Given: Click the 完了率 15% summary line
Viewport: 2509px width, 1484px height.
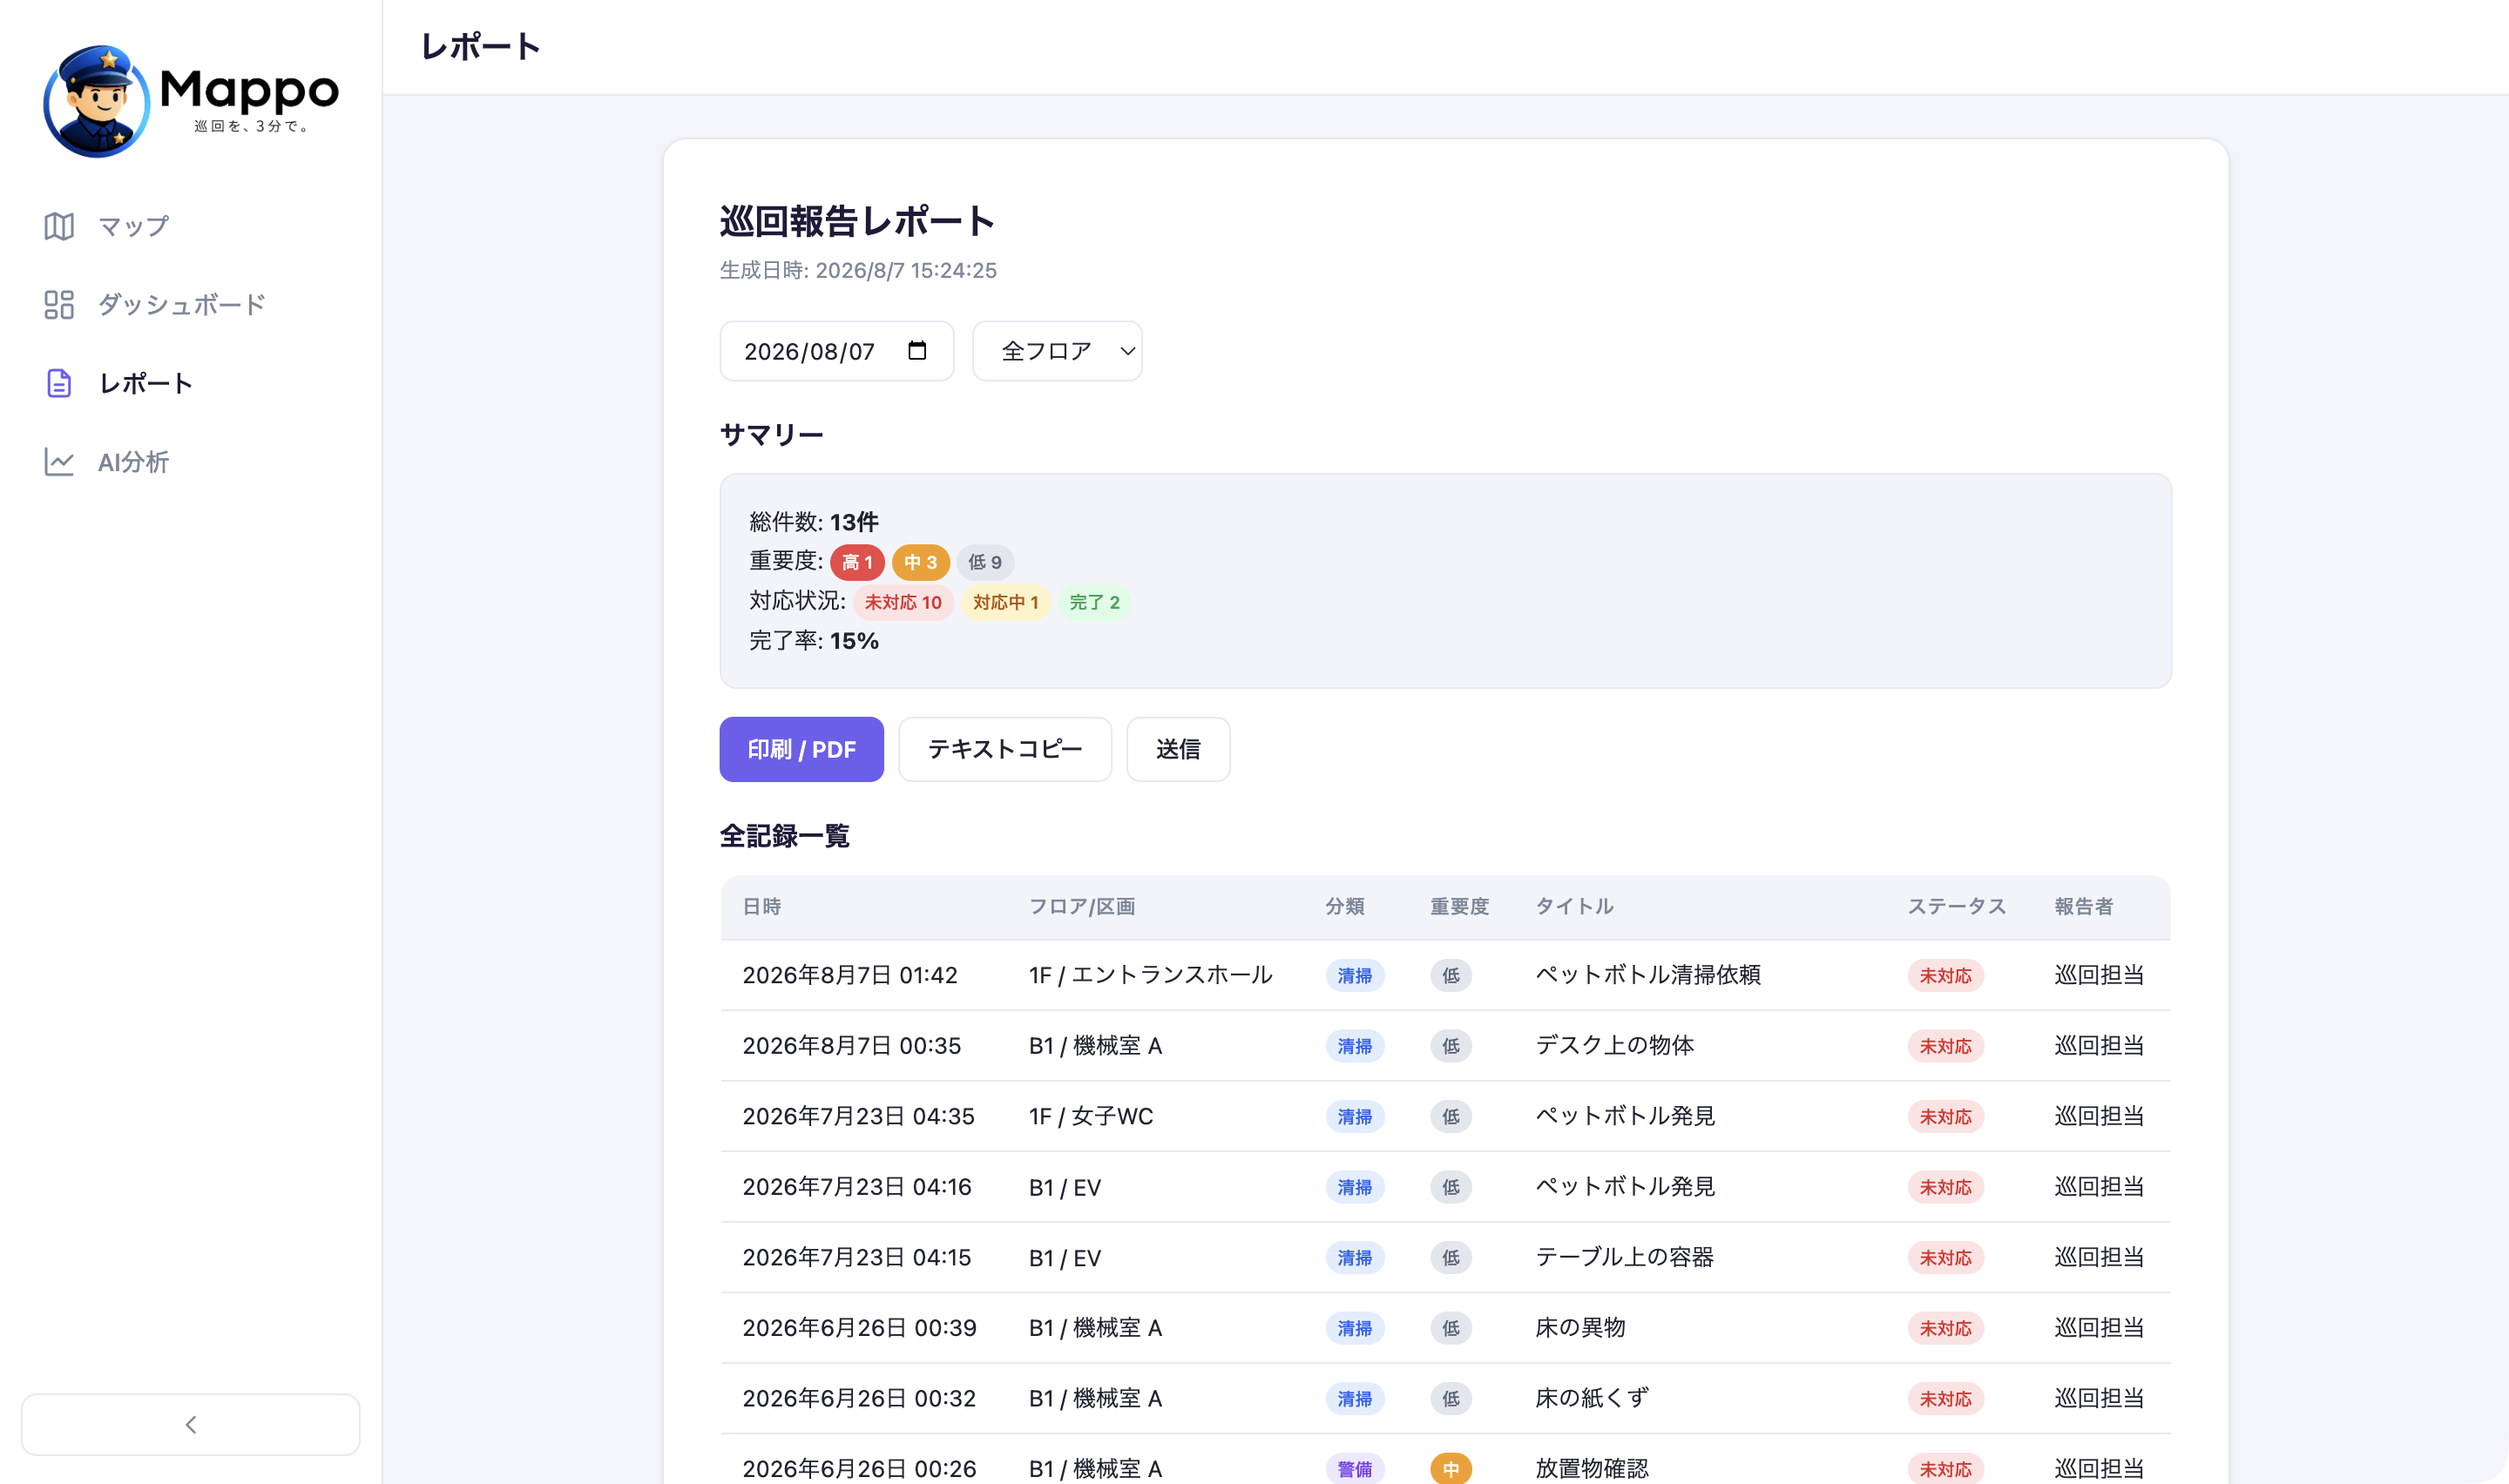Looking at the screenshot, I should point(814,641).
